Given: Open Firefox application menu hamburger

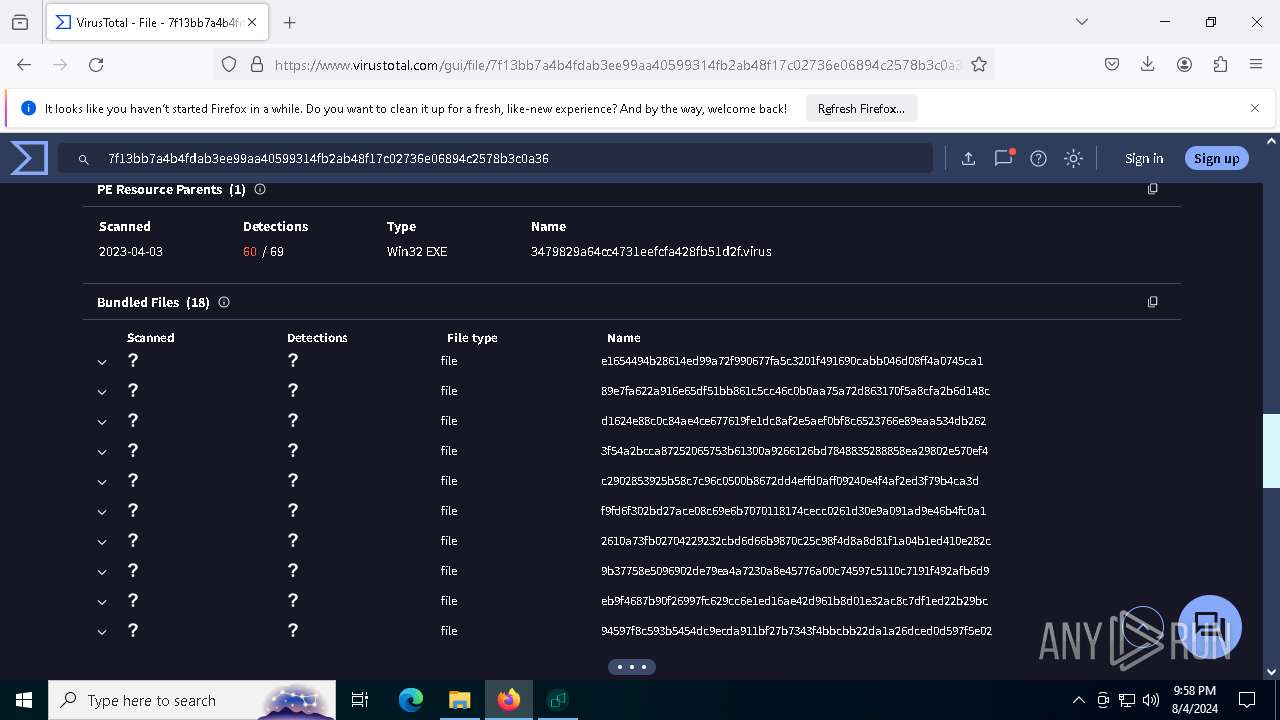Looking at the screenshot, I should (x=1256, y=64).
